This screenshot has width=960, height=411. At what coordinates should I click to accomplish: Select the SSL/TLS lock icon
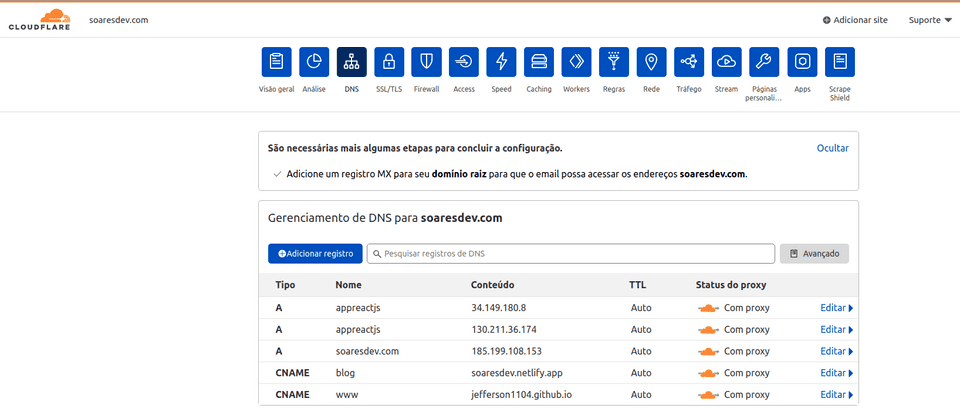coord(389,62)
